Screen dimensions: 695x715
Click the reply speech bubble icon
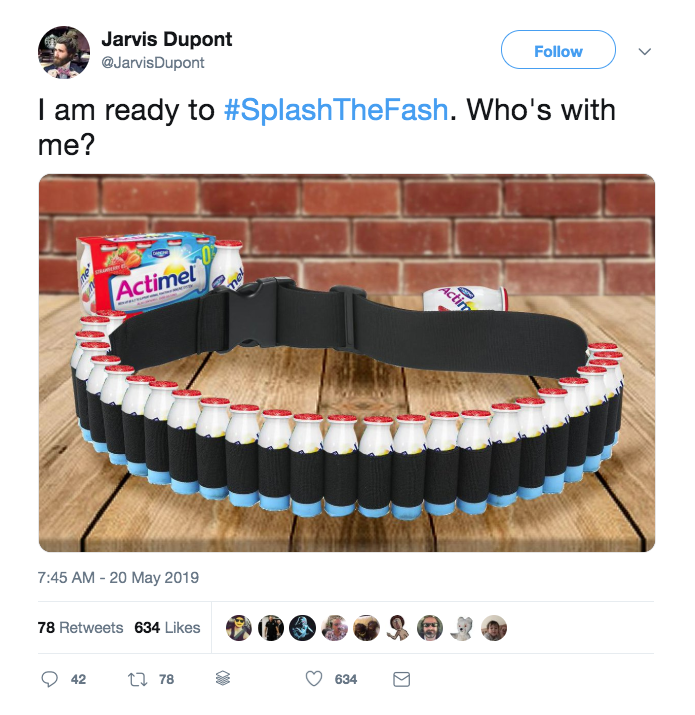(49, 679)
